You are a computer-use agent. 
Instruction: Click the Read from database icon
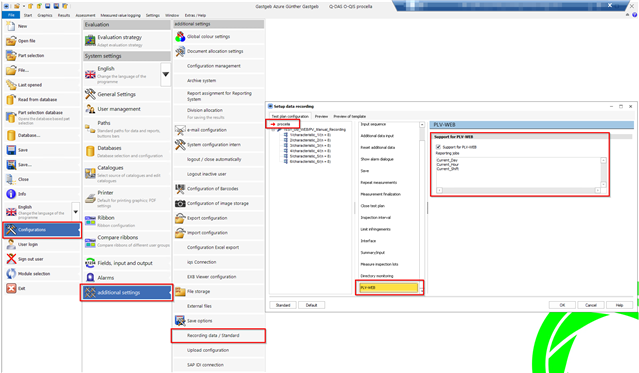(11, 99)
